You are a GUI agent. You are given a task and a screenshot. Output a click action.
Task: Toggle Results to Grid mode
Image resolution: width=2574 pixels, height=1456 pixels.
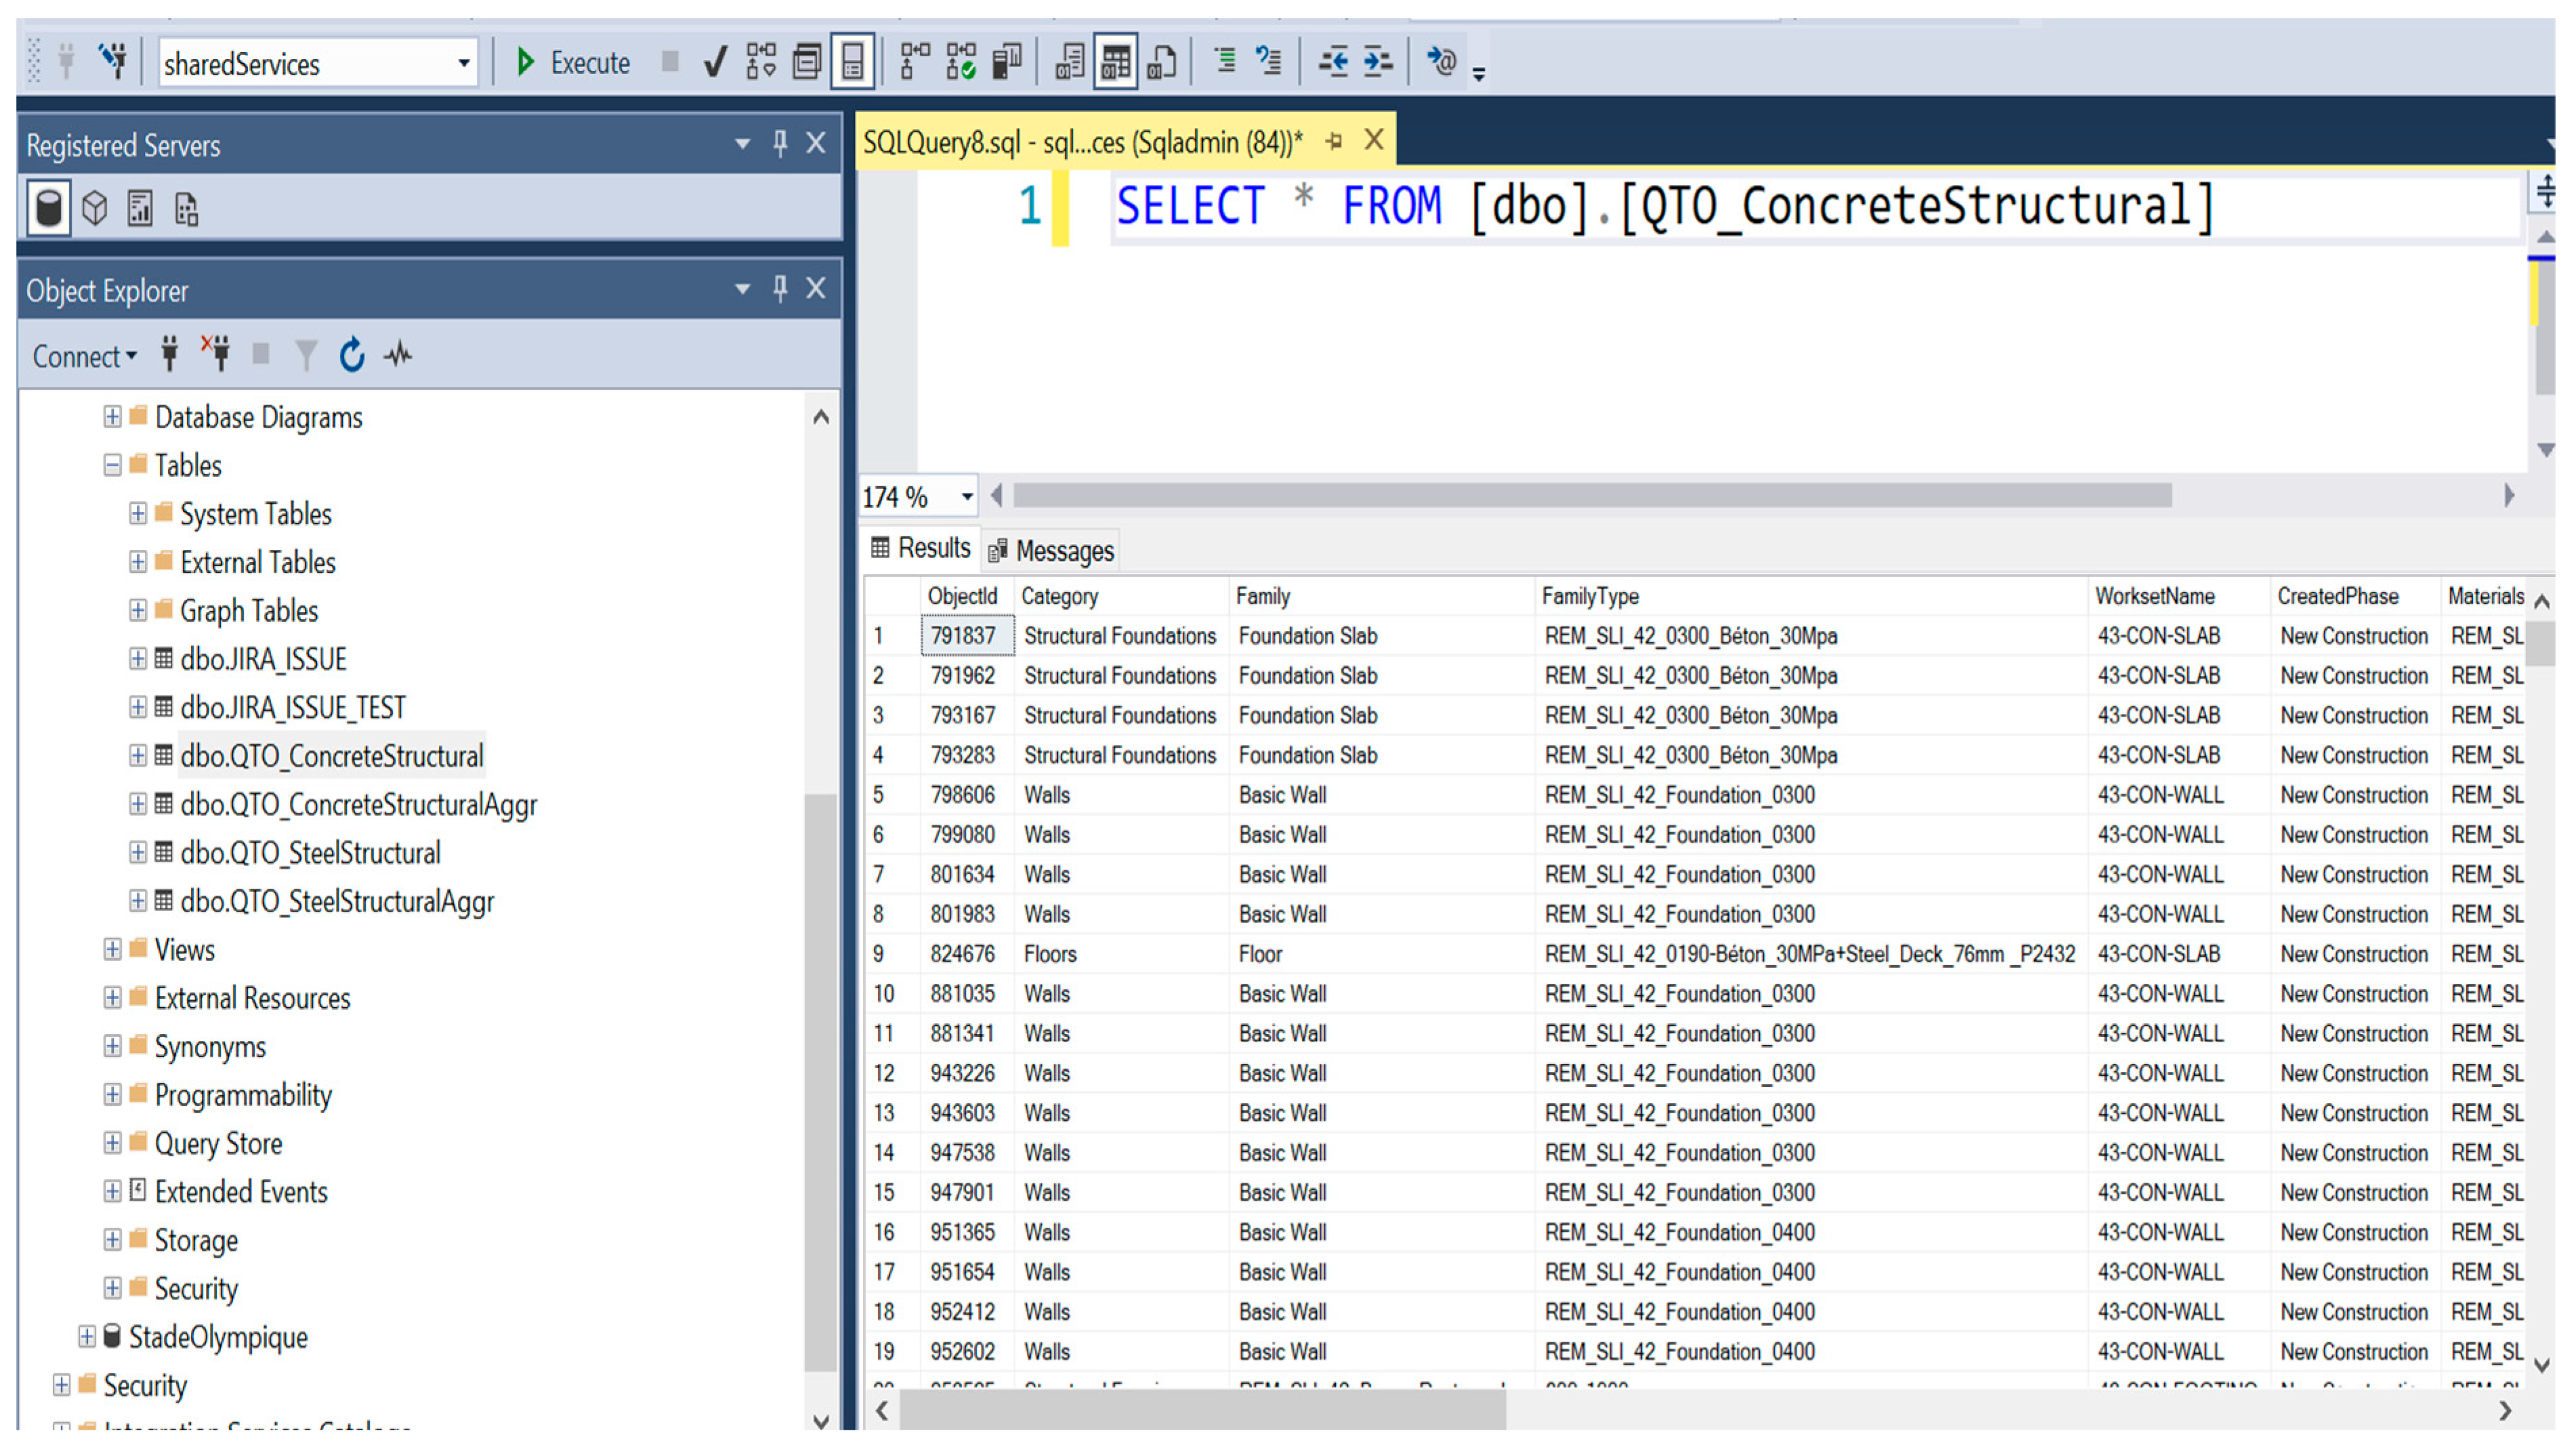(x=1115, y=63)
